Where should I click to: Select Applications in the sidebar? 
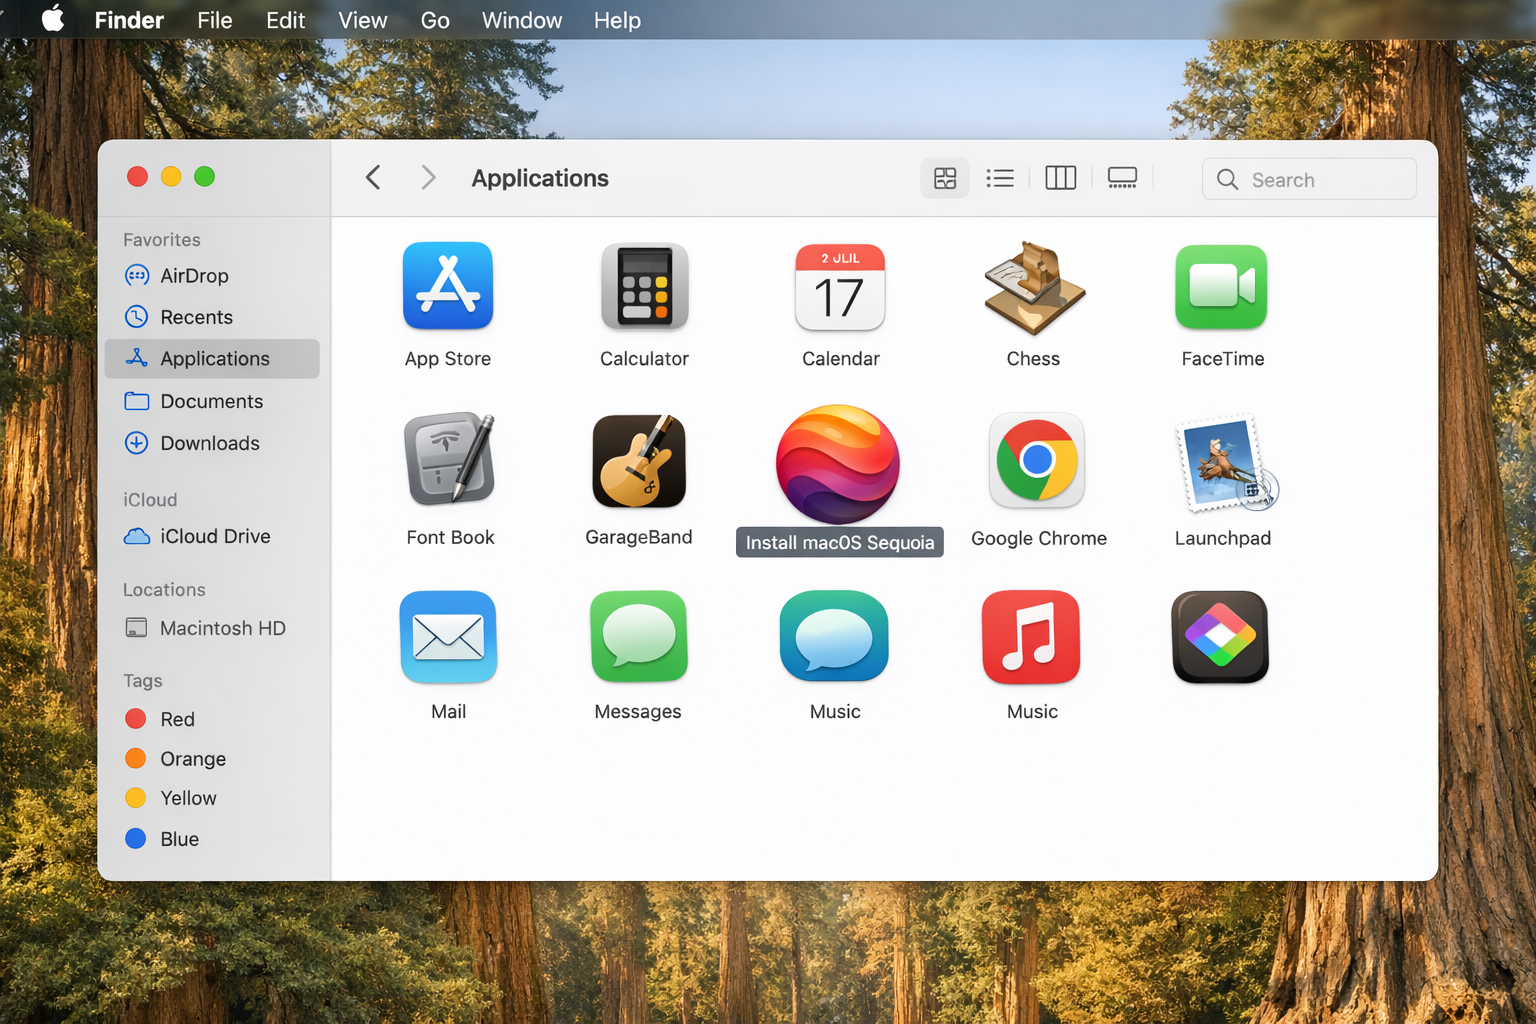[x=212, y=359]
